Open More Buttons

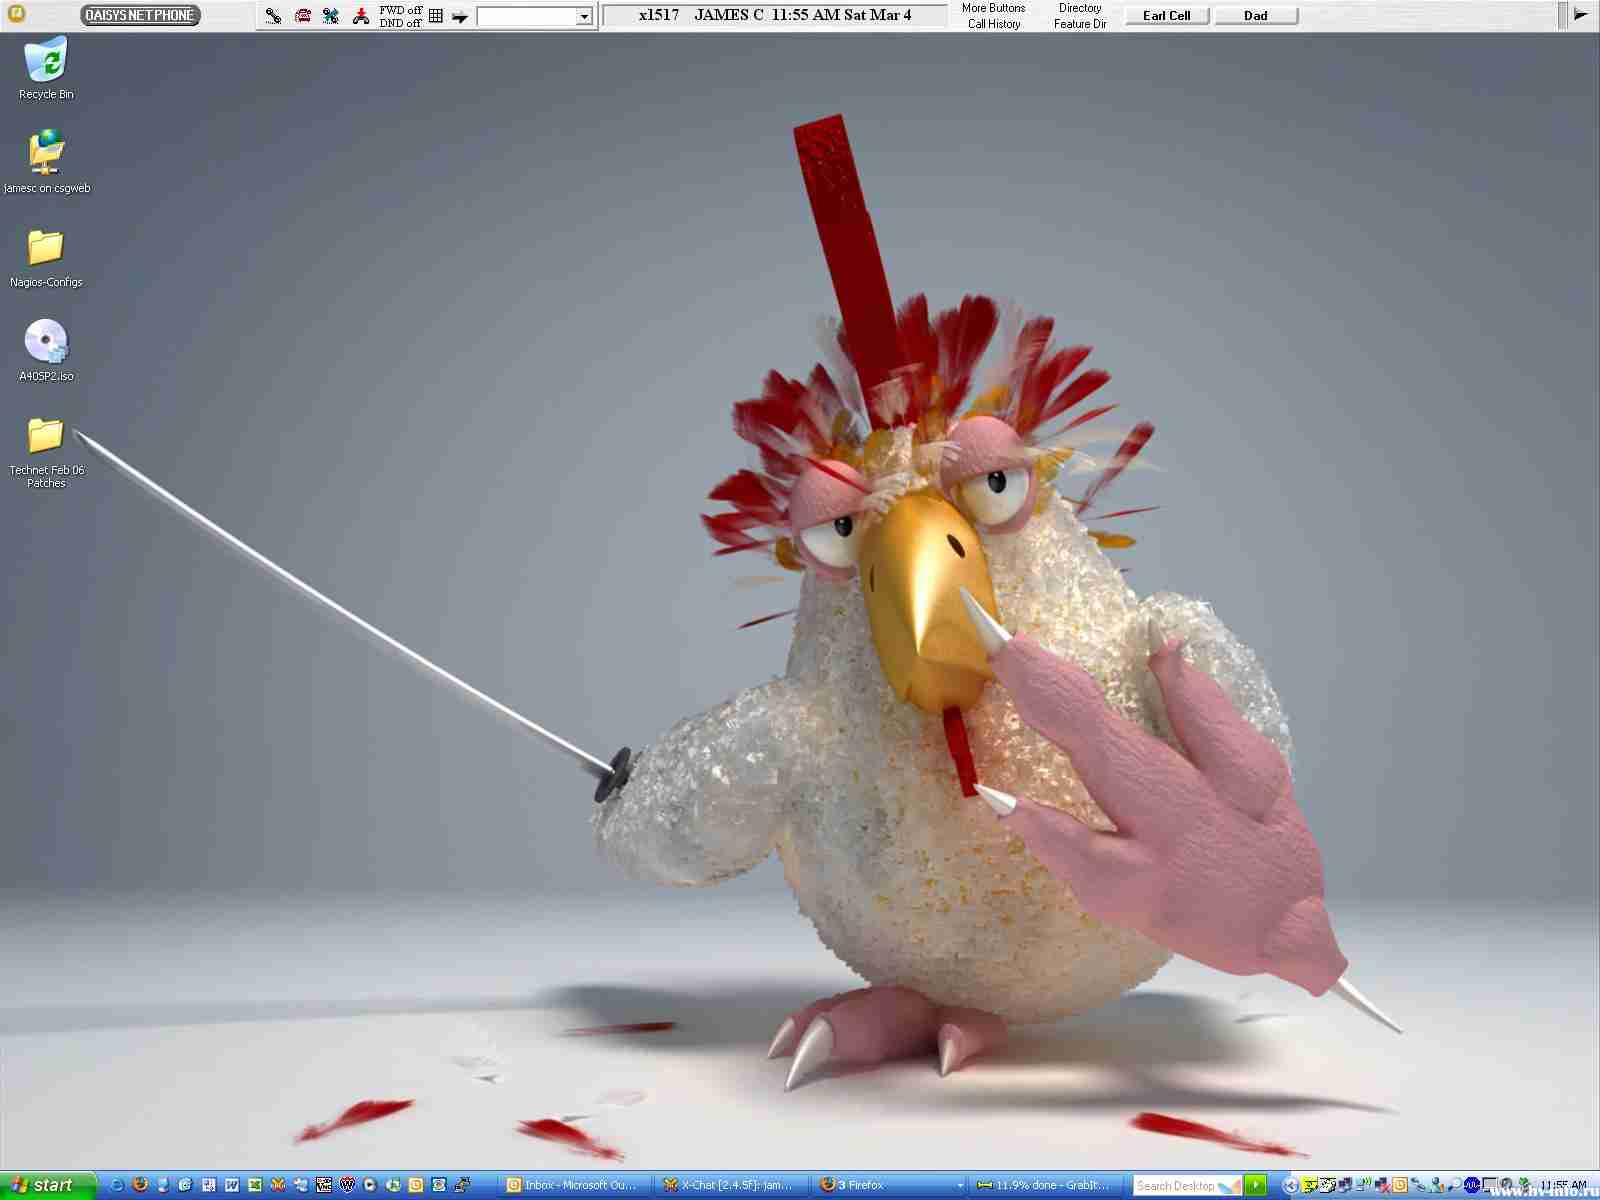993,8
